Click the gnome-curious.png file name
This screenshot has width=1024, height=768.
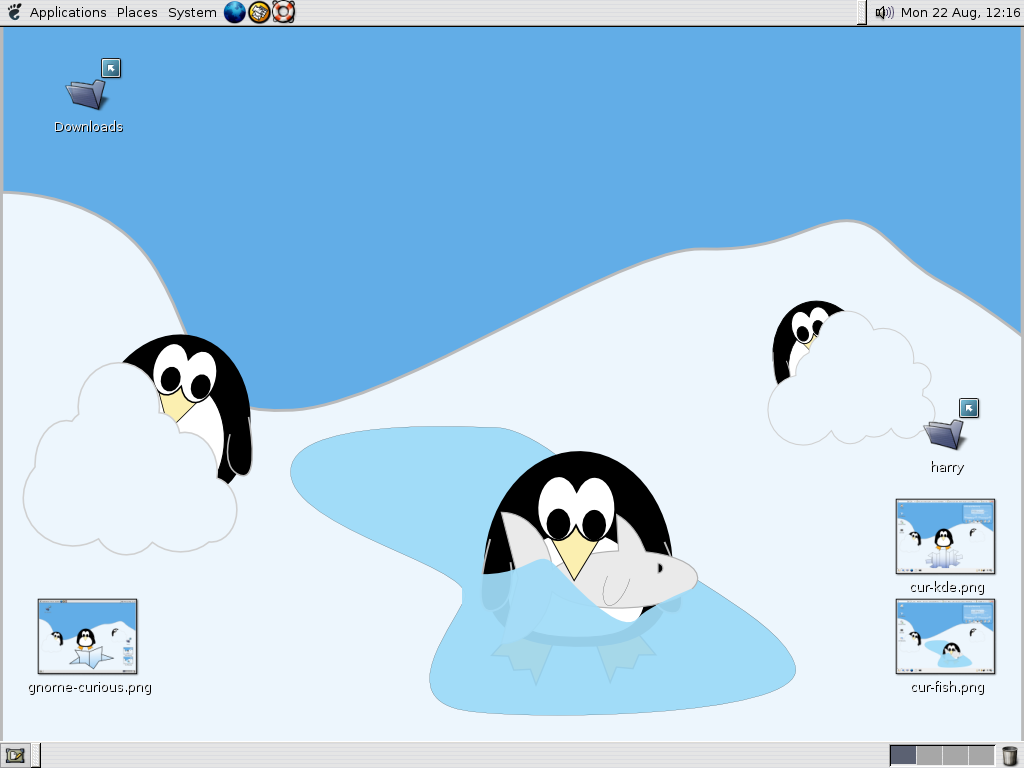point(90,688)
